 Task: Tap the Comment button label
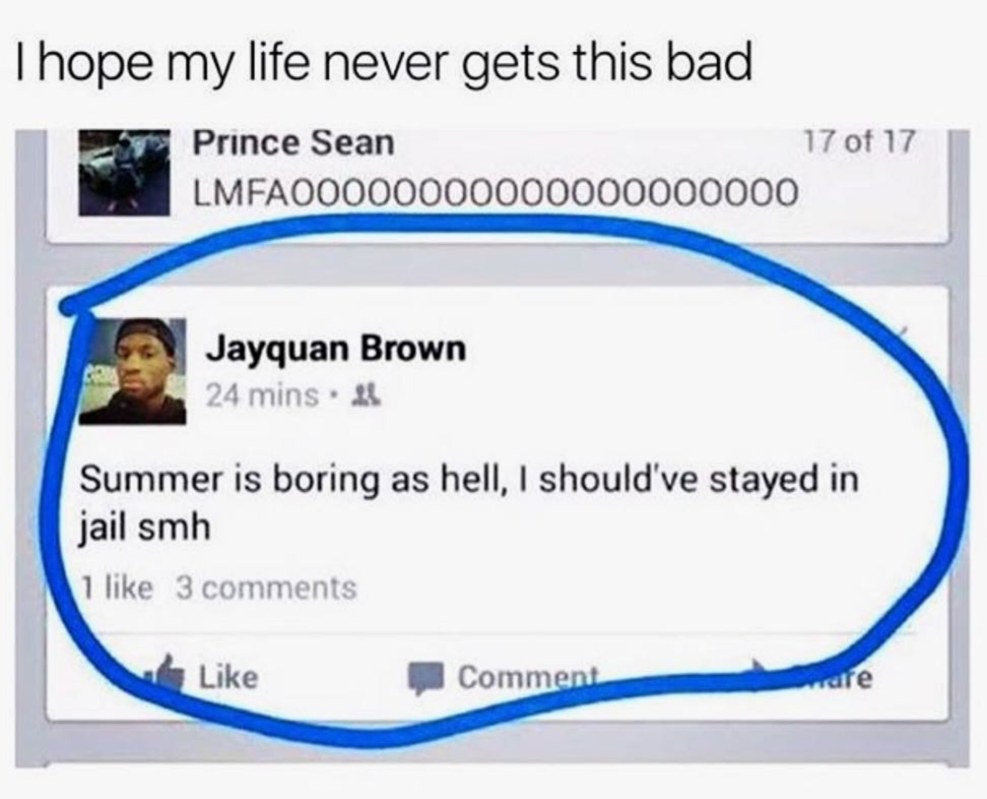coord(527,677)
